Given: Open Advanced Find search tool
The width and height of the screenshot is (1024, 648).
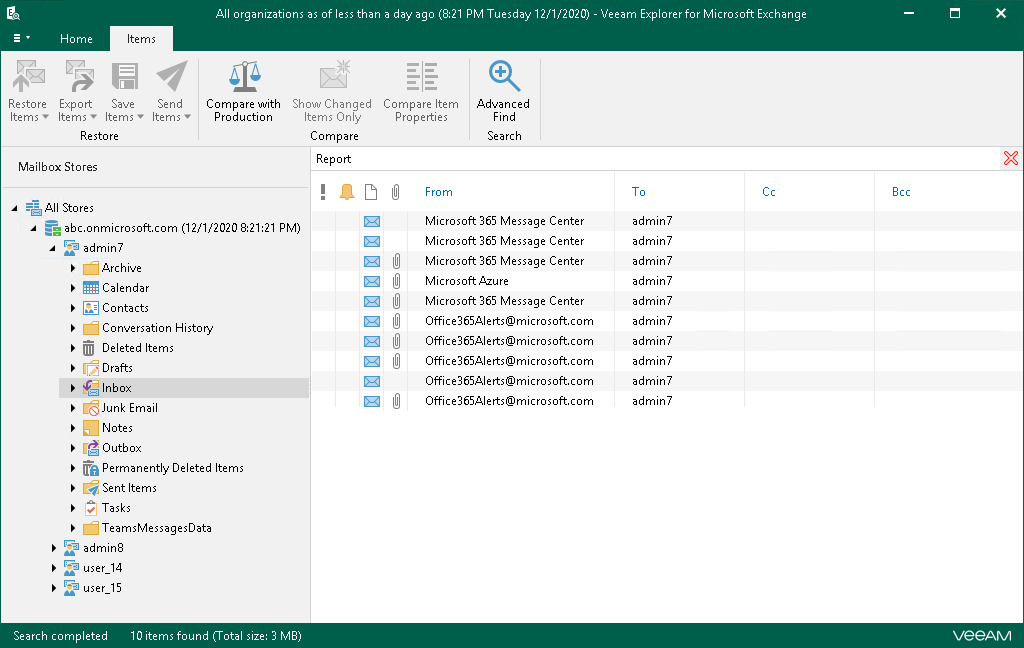Looking at the screenshot, I should pos(503,78).
